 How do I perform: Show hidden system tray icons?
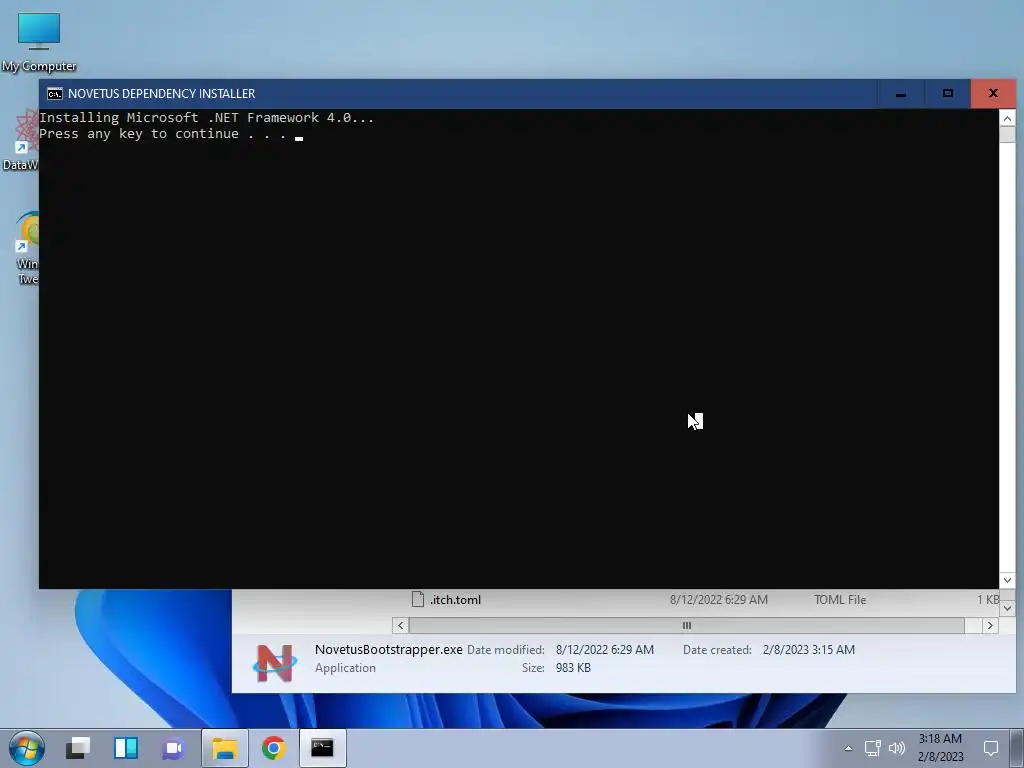(x=848, y=748)
